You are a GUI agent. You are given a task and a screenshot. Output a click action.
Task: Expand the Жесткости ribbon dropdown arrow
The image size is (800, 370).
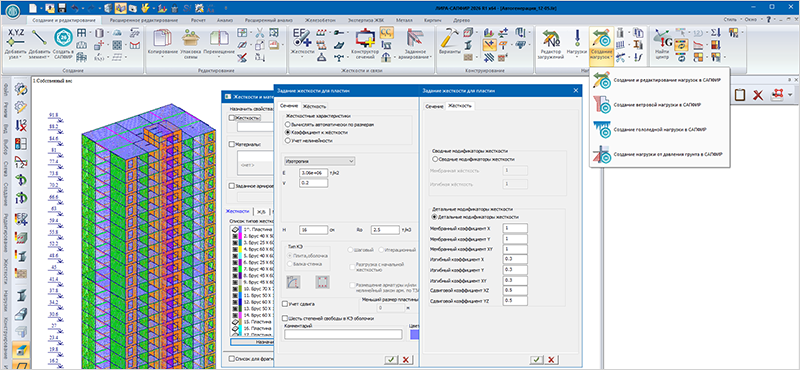point(301,57)
